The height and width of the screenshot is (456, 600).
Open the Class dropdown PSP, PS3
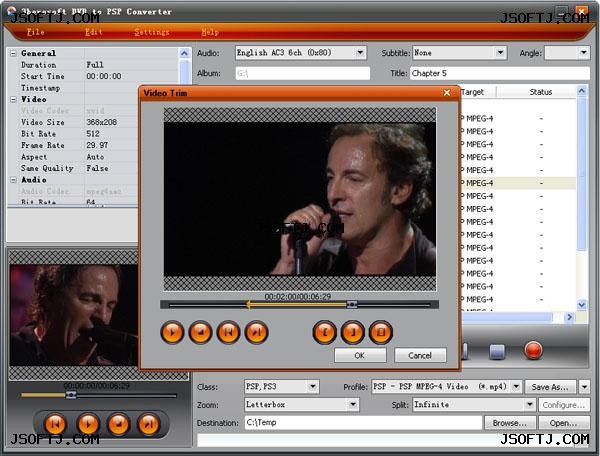coord(313,386)
